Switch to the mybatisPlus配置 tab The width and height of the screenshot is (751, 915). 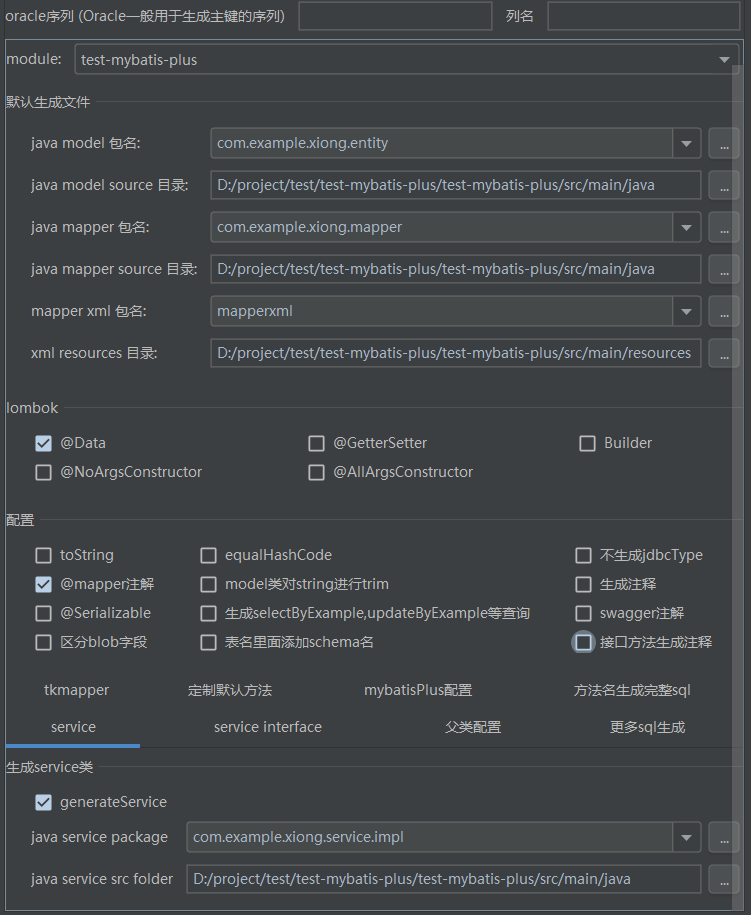tap(417, 690)
